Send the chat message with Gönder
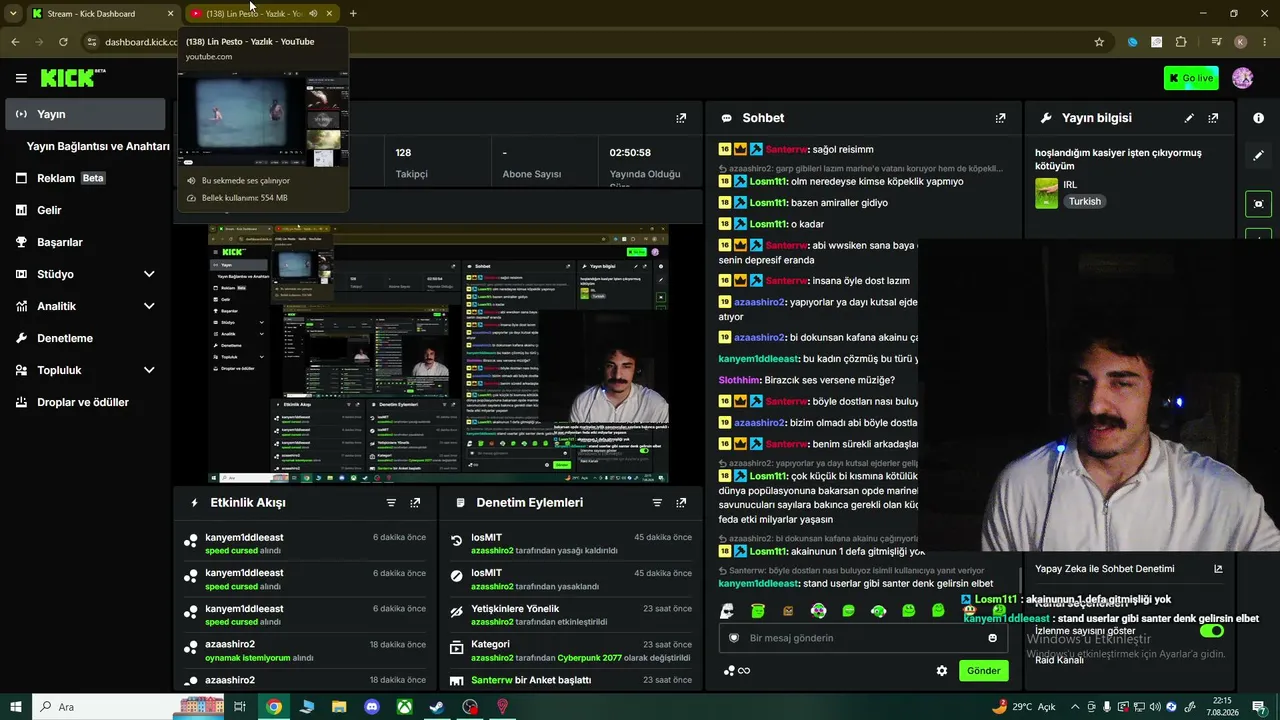The image size is (1280, 720). point(983,671)
